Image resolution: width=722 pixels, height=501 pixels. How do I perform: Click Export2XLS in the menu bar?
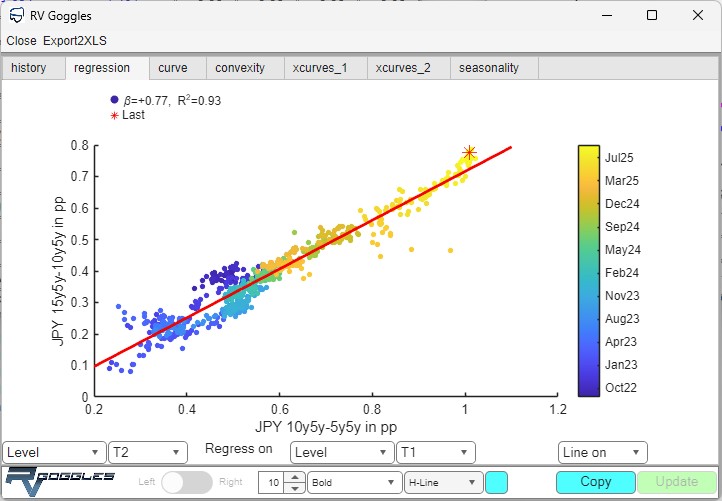pos(75,41)
